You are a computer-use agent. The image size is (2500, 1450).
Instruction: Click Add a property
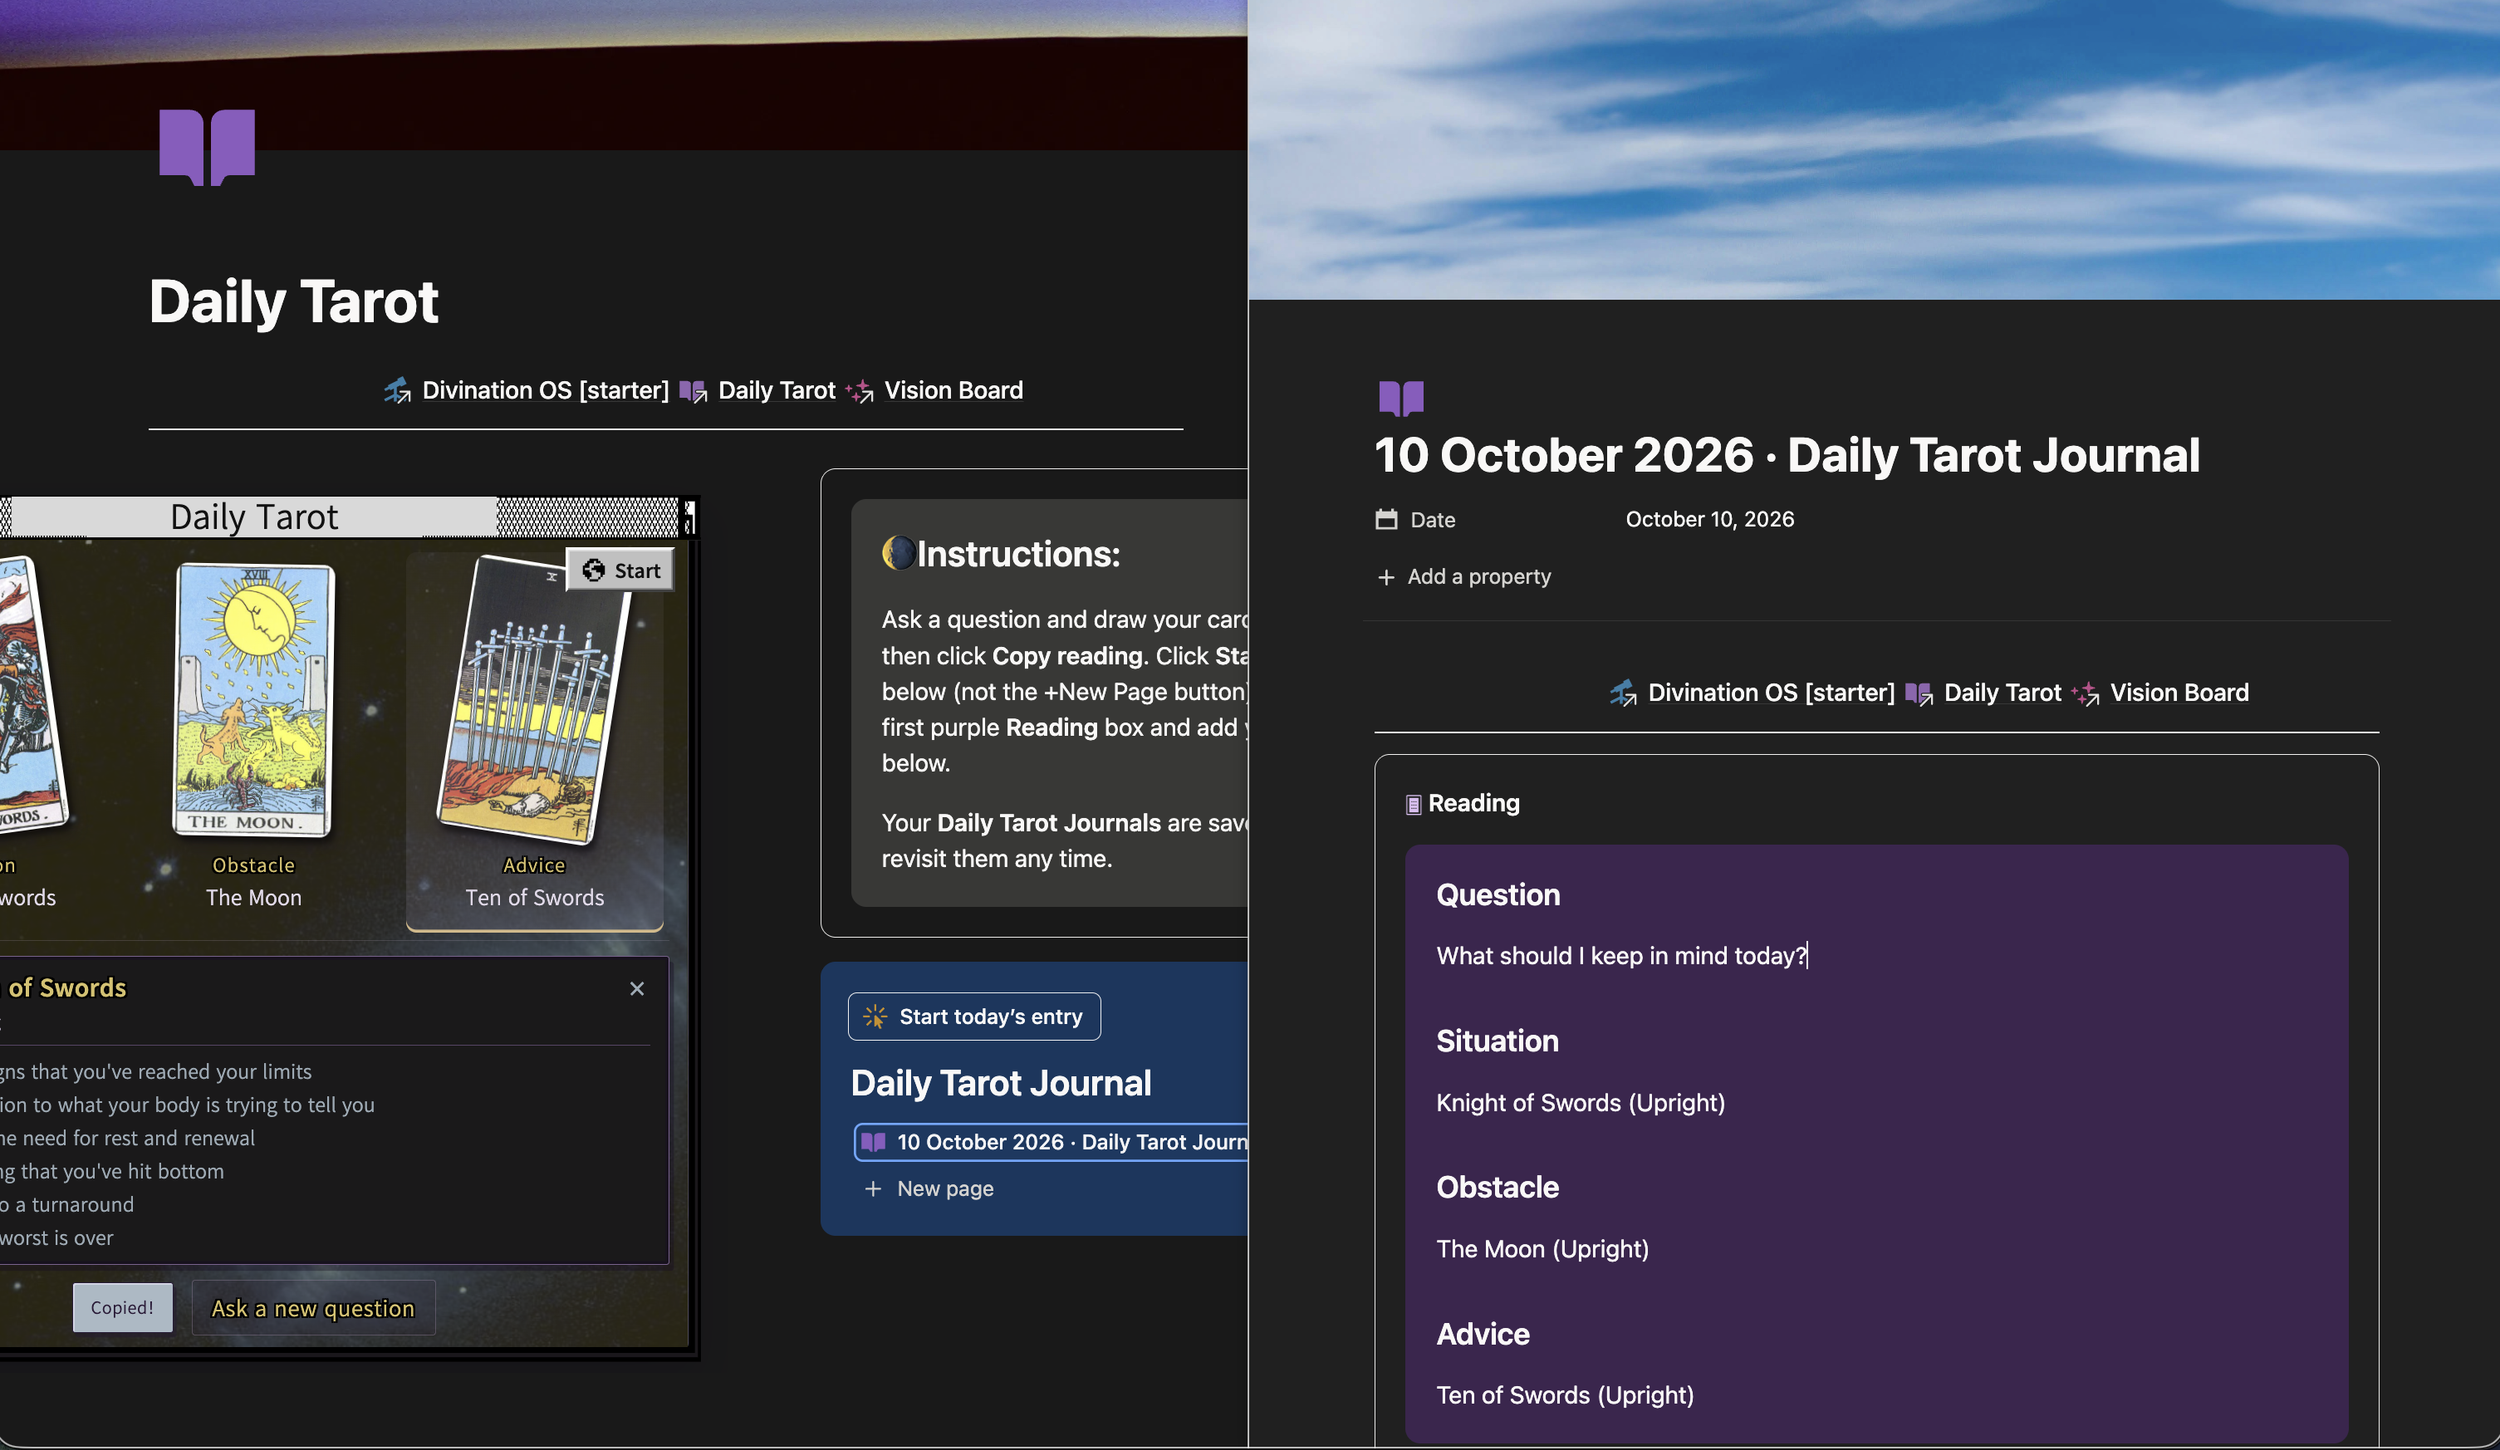(x=1464, y=576)
